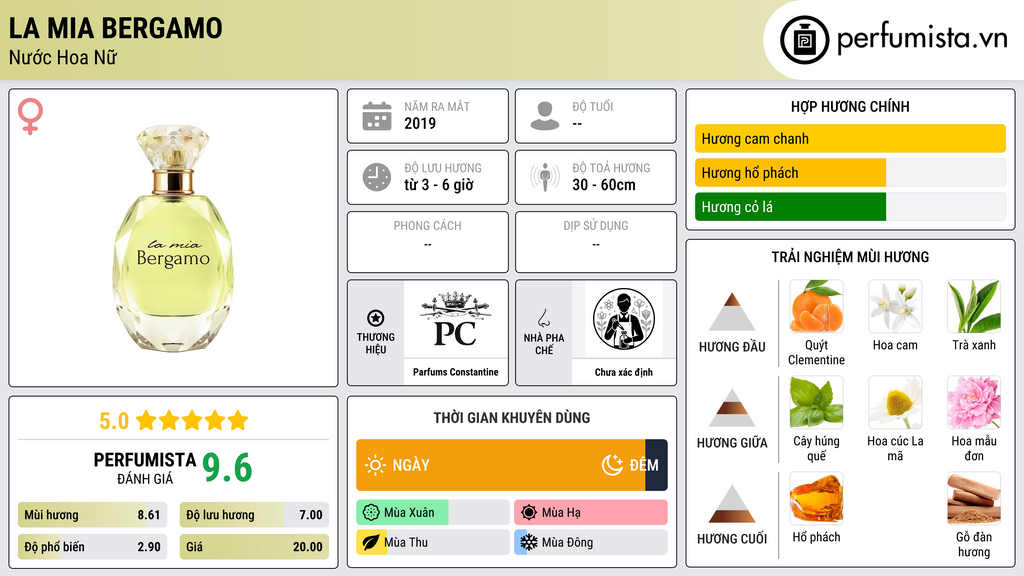Click the Parfums Constantine brand name

pos(455,372)
